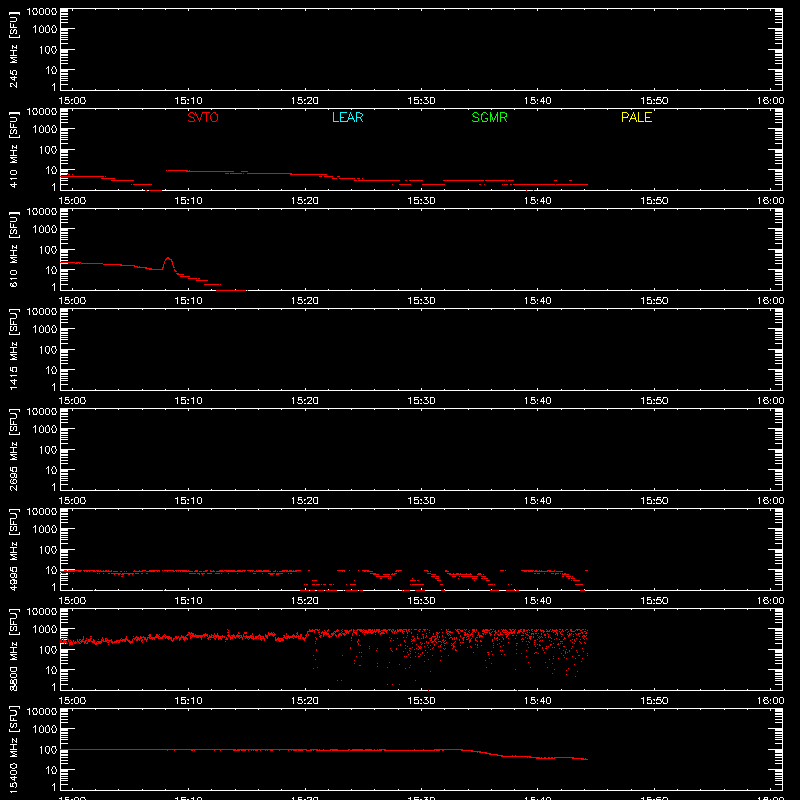Click the 100 tick on the 610 MHz axis
The image size is (800, 800).
(48, 249)
